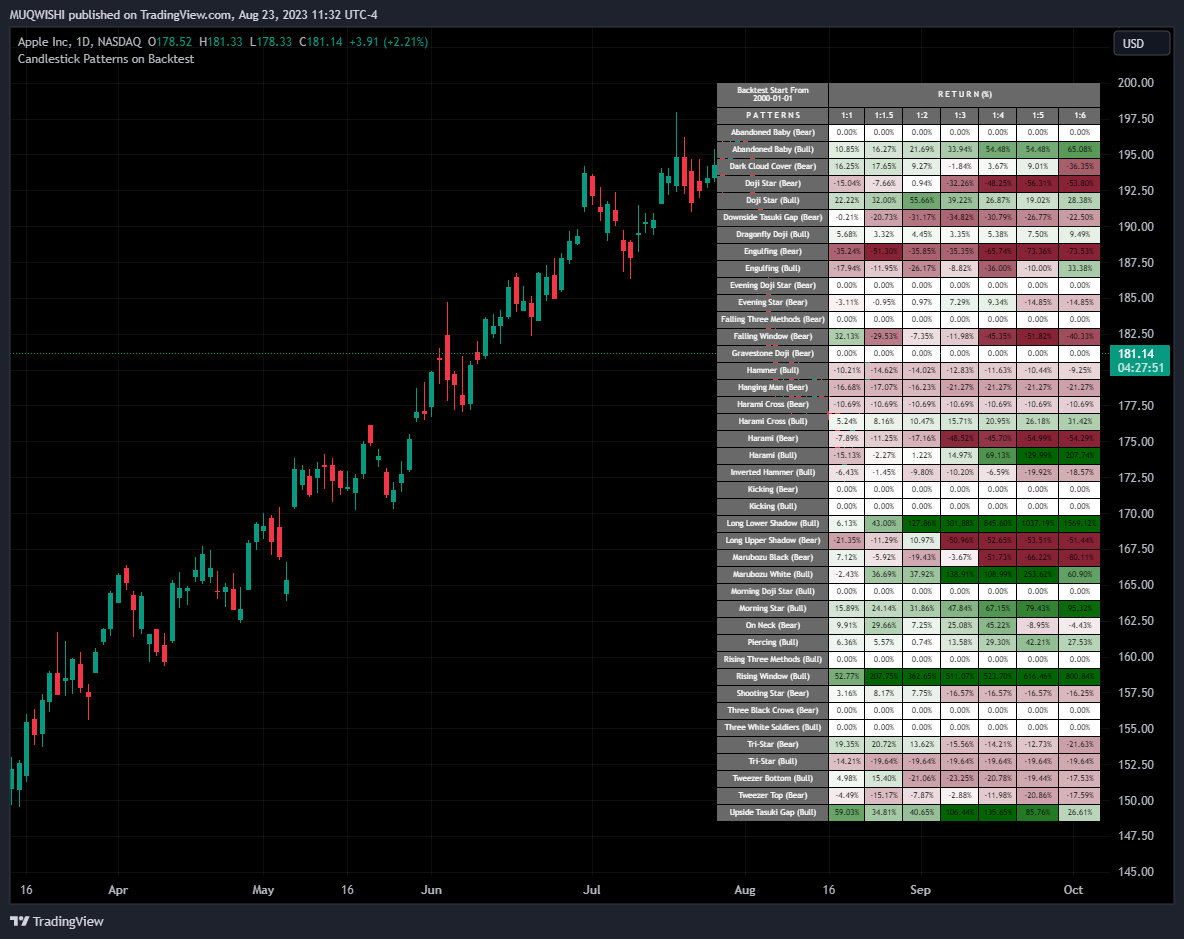
Task: Click the Harami Cross (Bull) row label
Action: click(772, 421)
